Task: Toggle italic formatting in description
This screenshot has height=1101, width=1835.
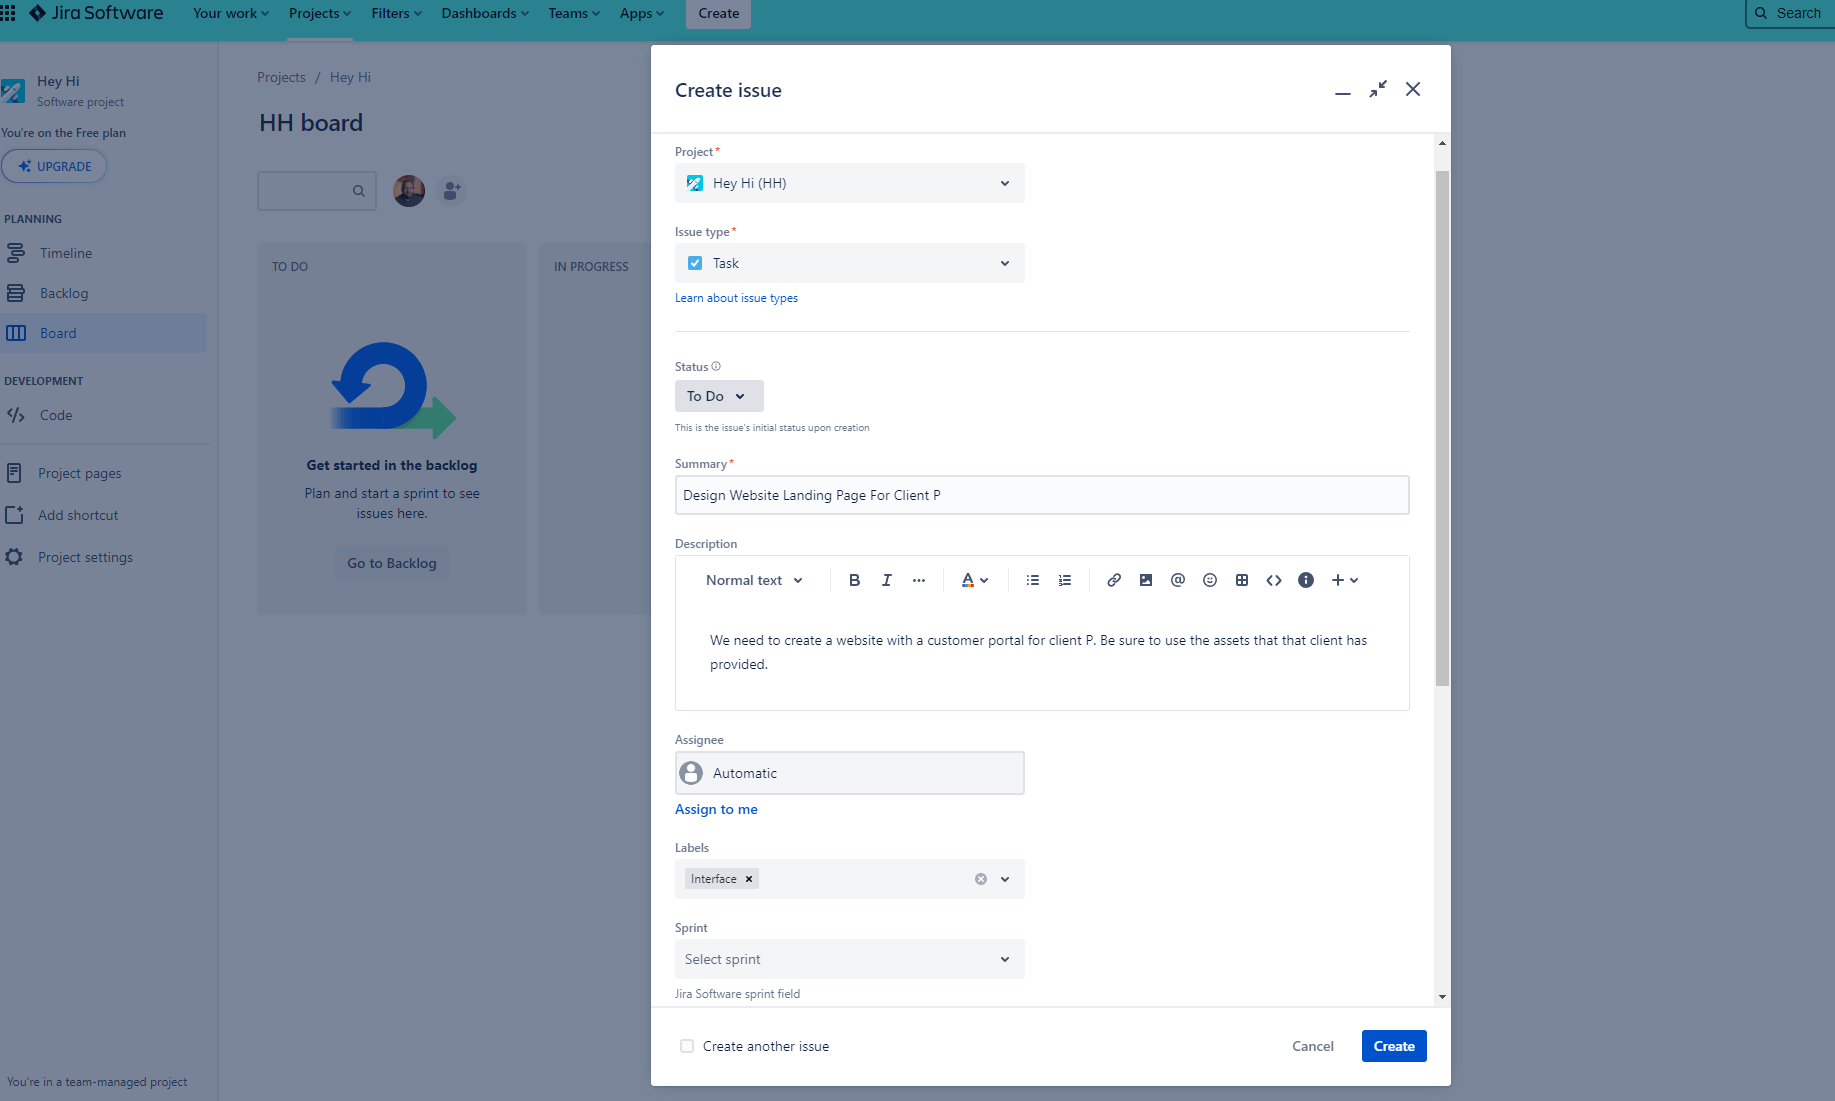Action: (886, 580)
